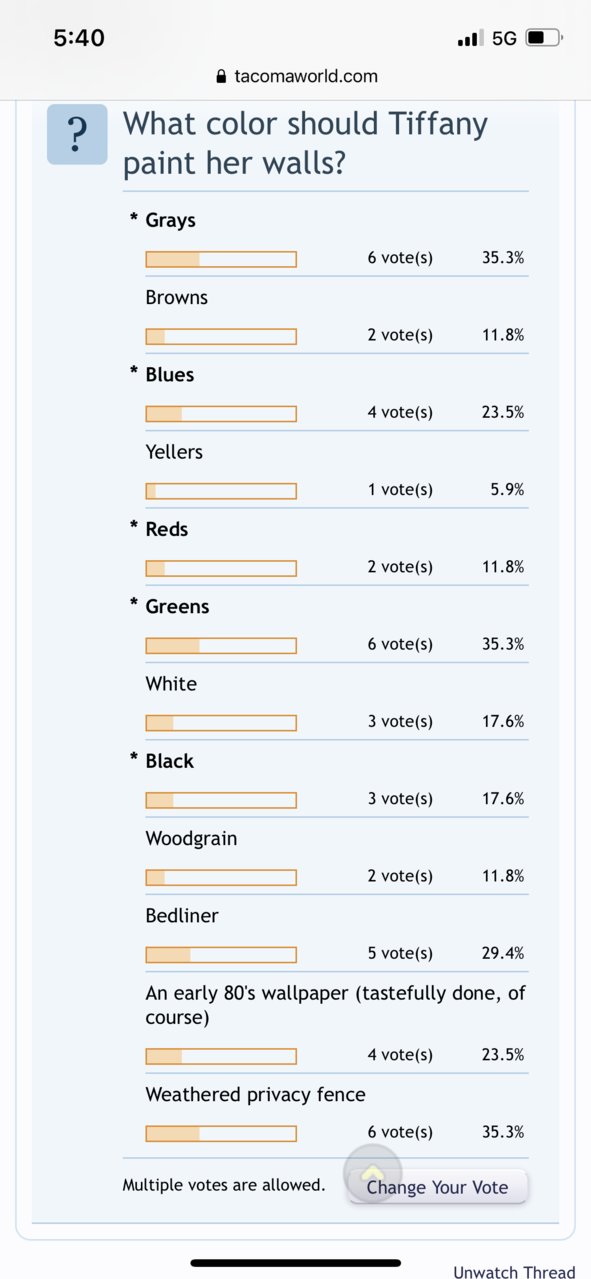Open the Unwatch Thread link

tap(514, 1272)
